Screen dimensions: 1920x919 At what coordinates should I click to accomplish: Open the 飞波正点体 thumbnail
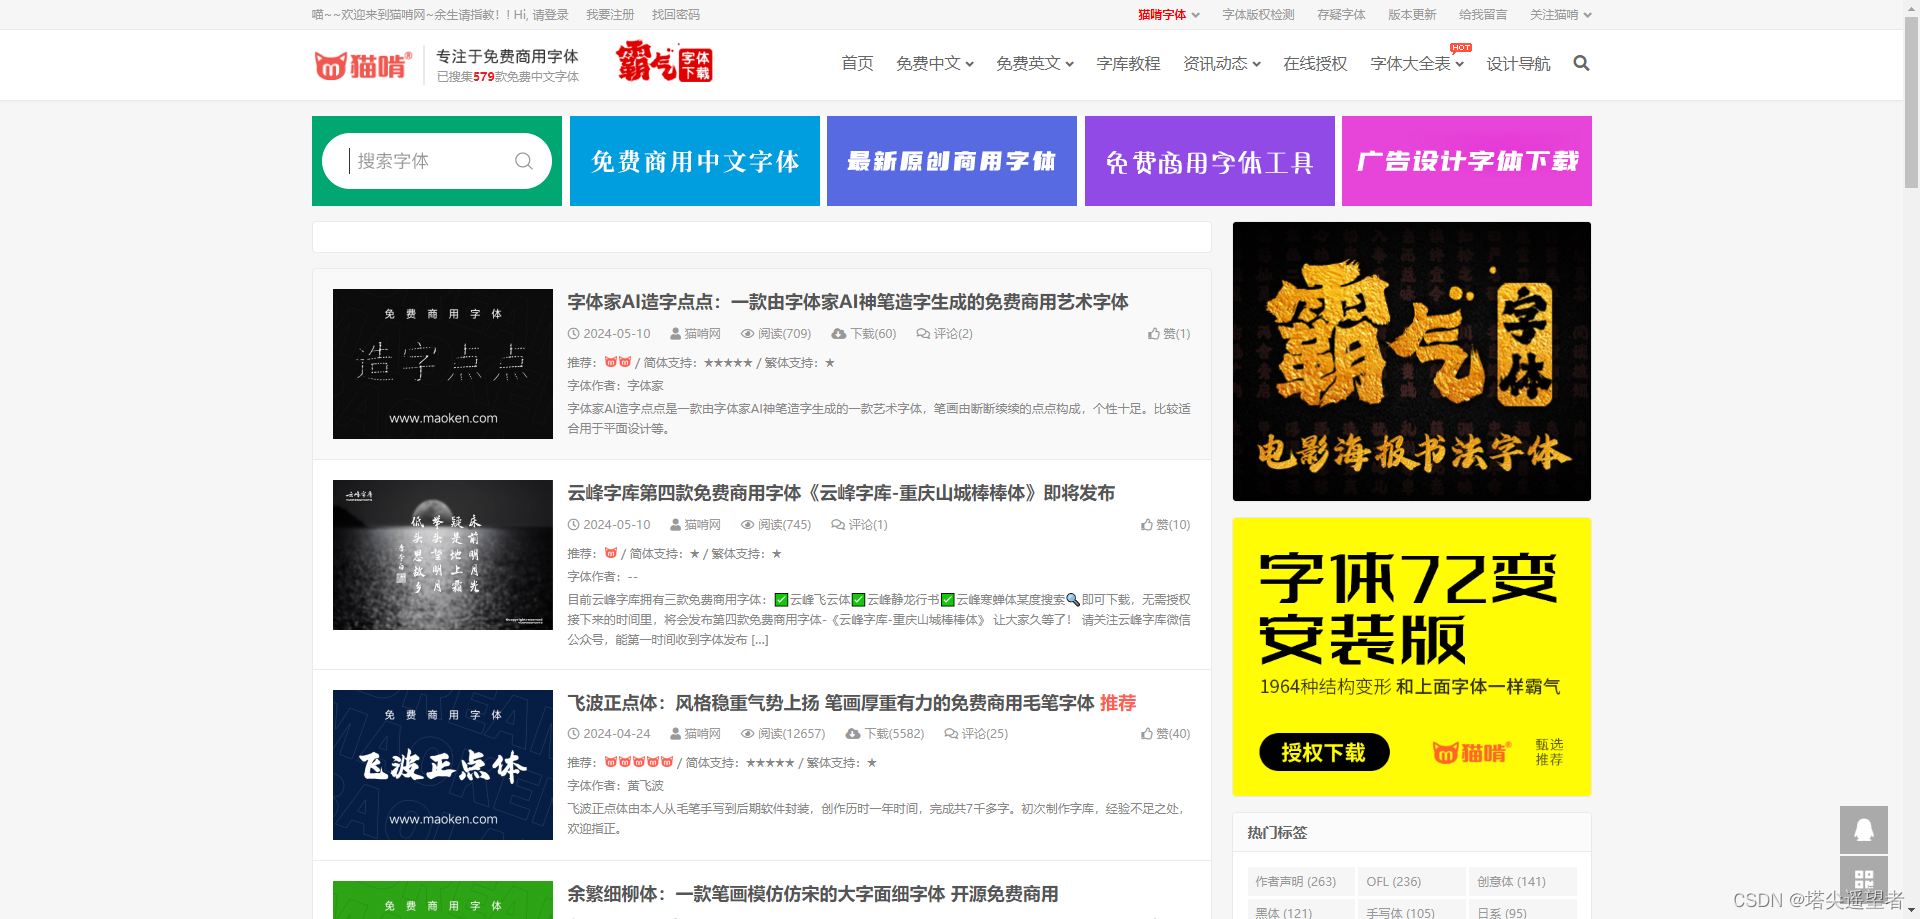443,765
